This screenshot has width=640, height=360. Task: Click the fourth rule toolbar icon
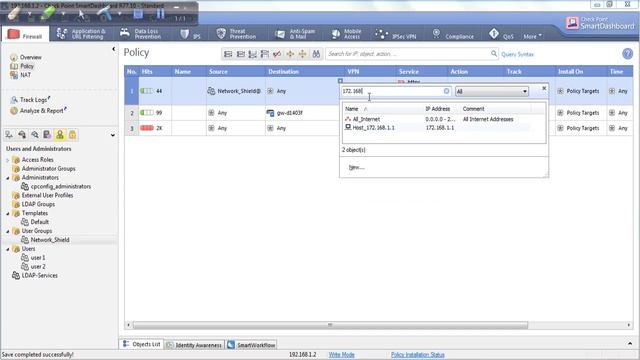point(265,54)
